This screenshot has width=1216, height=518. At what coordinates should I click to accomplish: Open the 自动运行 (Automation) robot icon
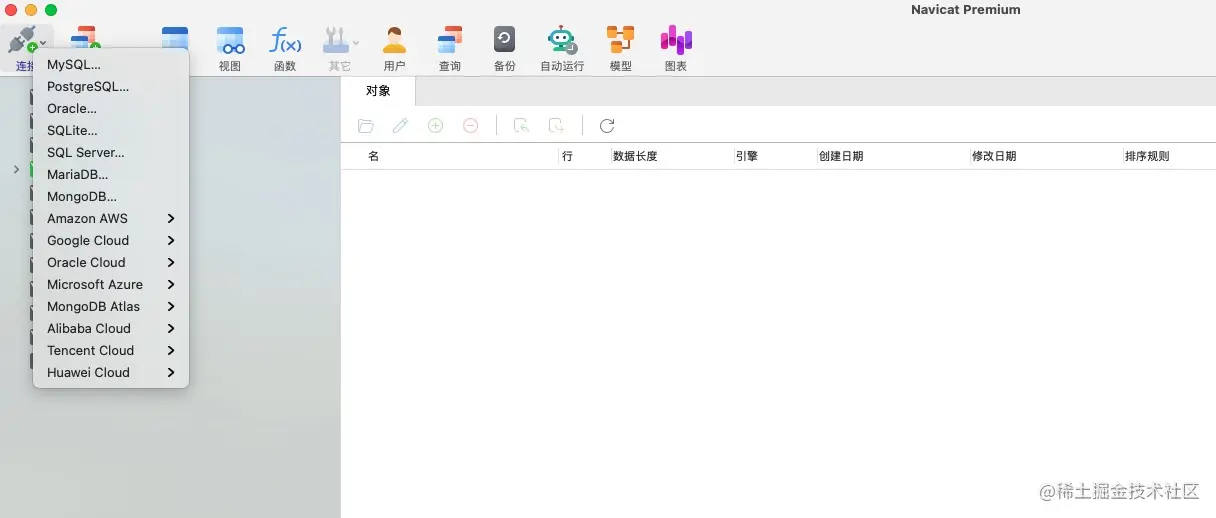click(x=562, y=40)
